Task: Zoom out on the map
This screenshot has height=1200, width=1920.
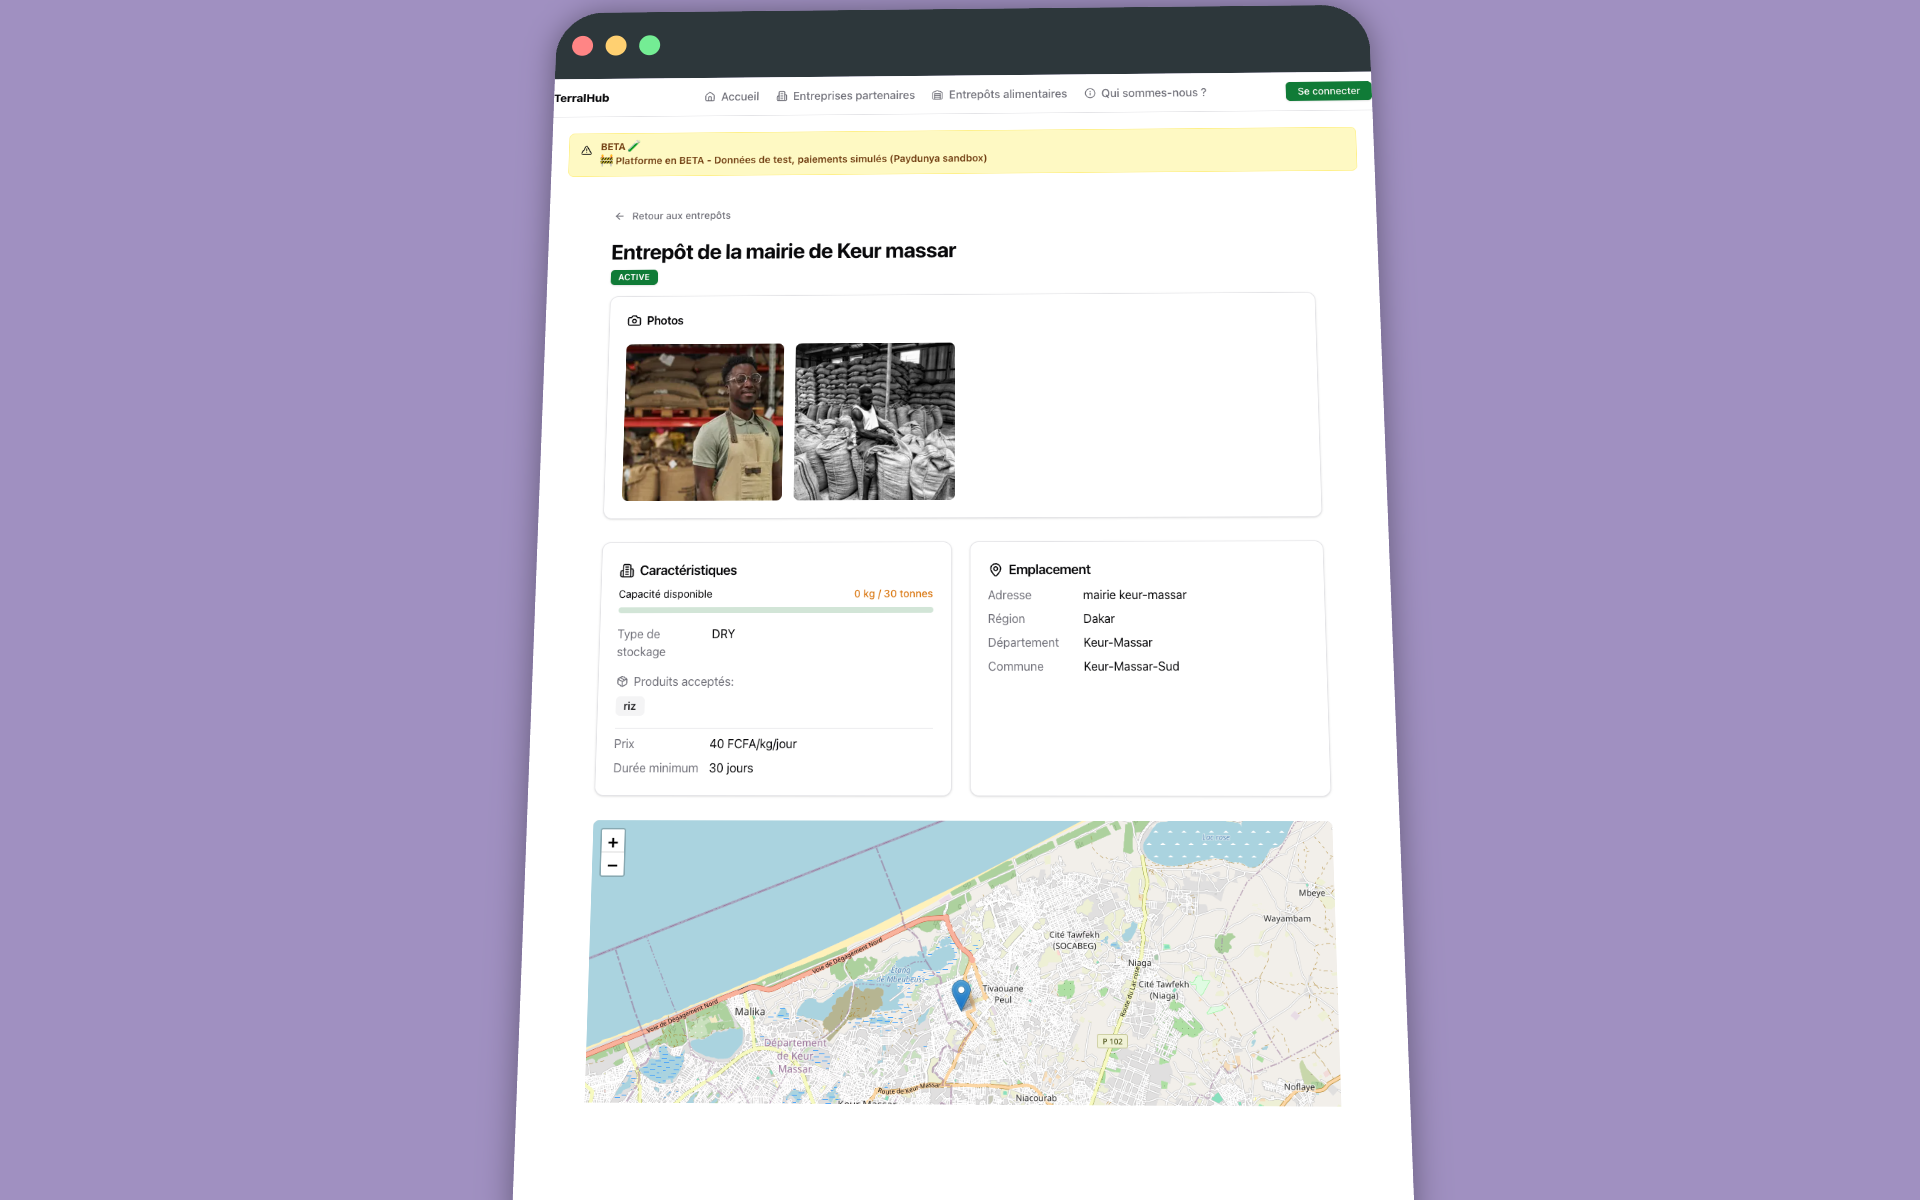Action: pos(612,865)
